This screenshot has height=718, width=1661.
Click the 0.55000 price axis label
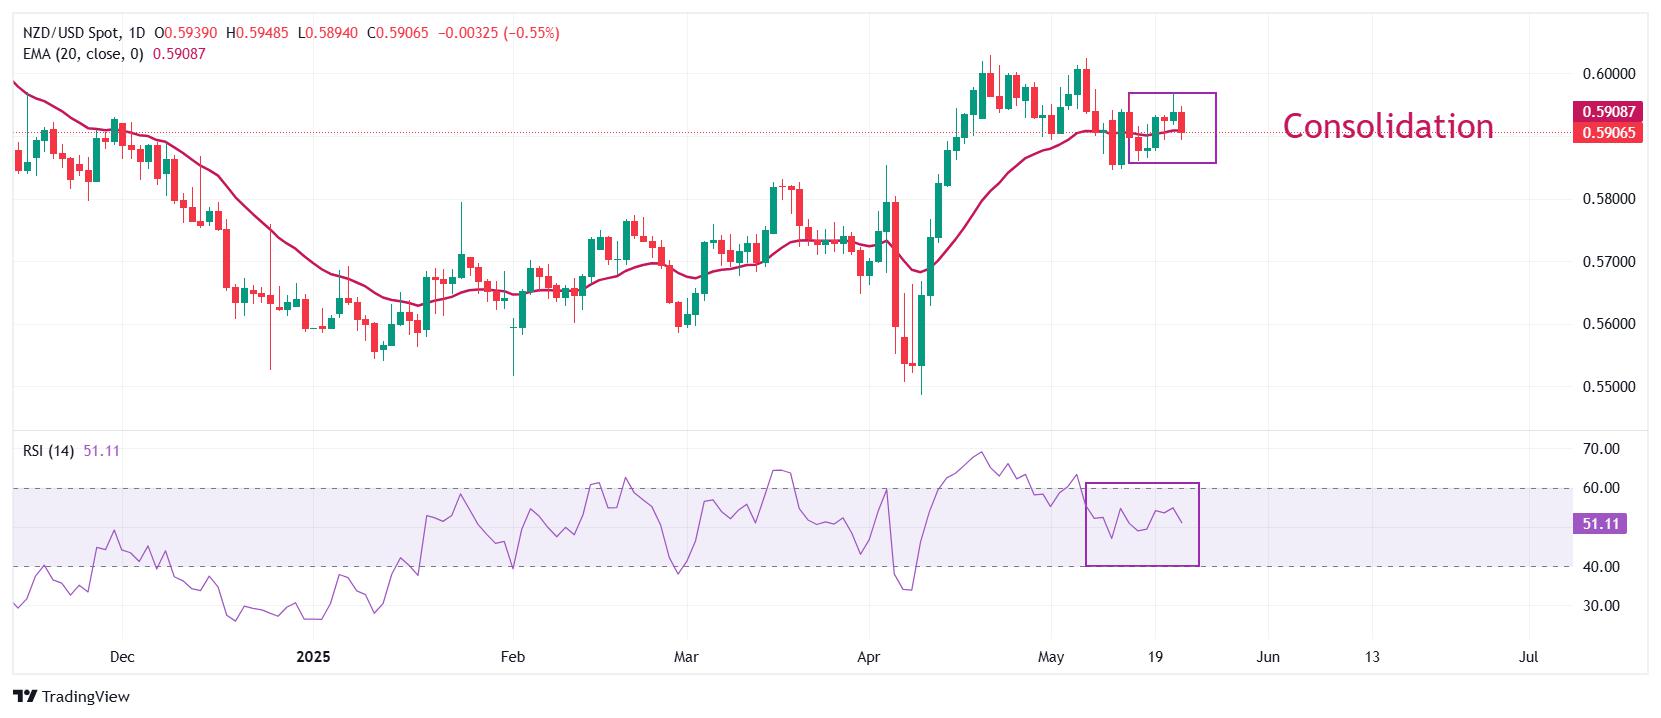[x=1609, y=386]
